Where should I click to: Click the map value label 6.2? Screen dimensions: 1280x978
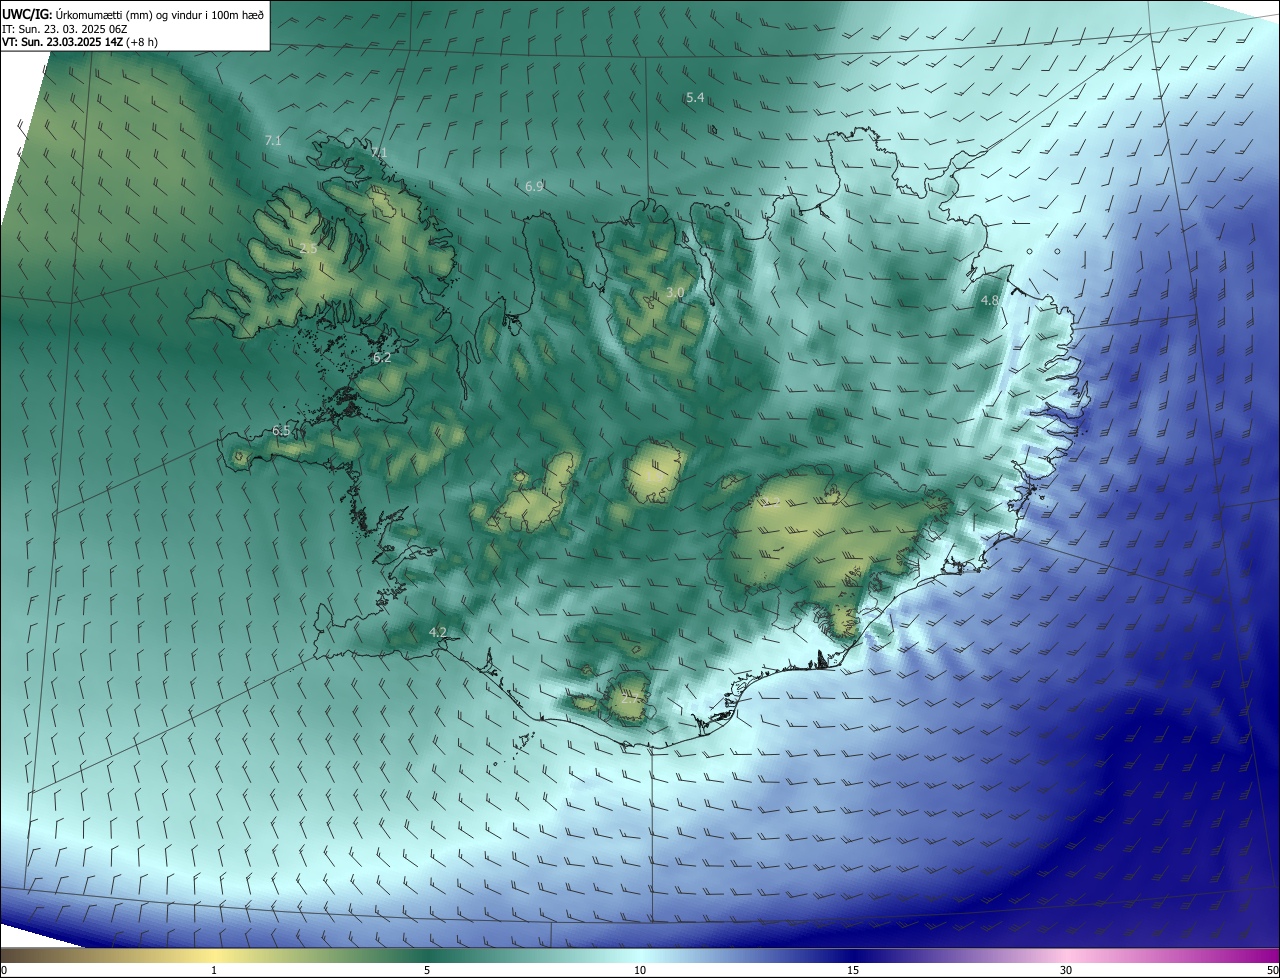(382, 357)
